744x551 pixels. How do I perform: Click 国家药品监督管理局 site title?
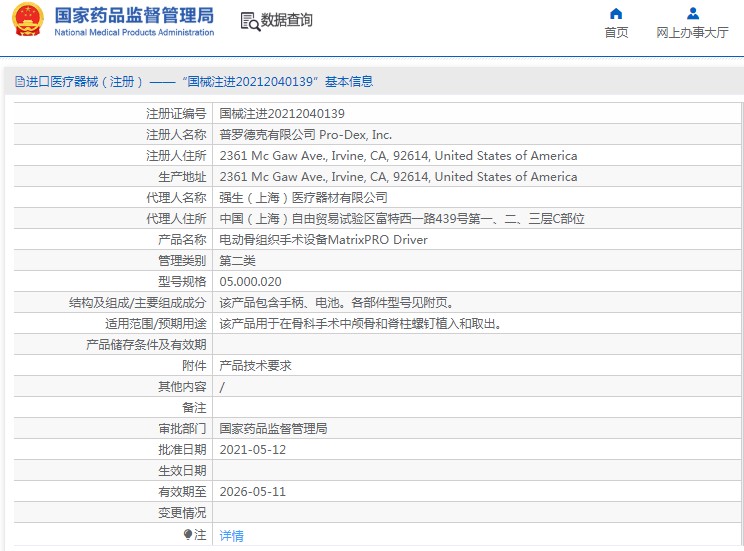tap(134, 15)
